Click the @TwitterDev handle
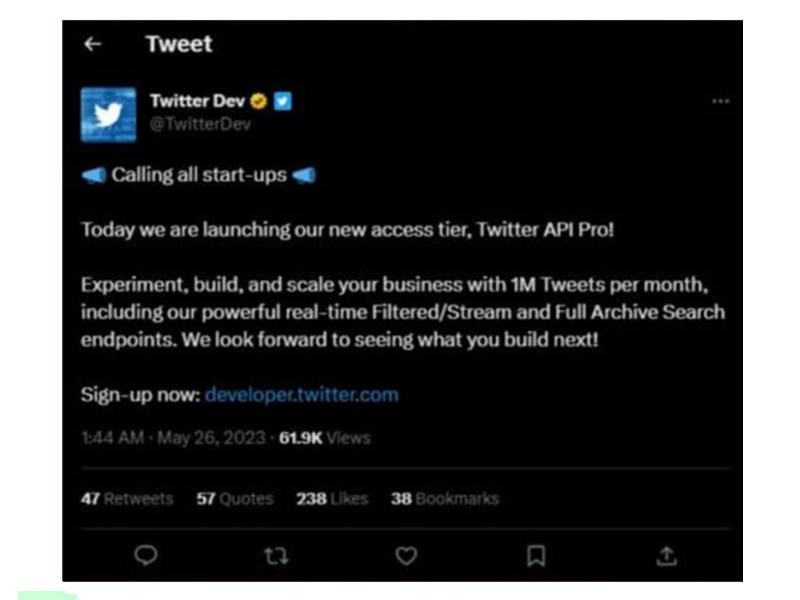Viewport: 800px width, 600px height. (x=200, y=125)
